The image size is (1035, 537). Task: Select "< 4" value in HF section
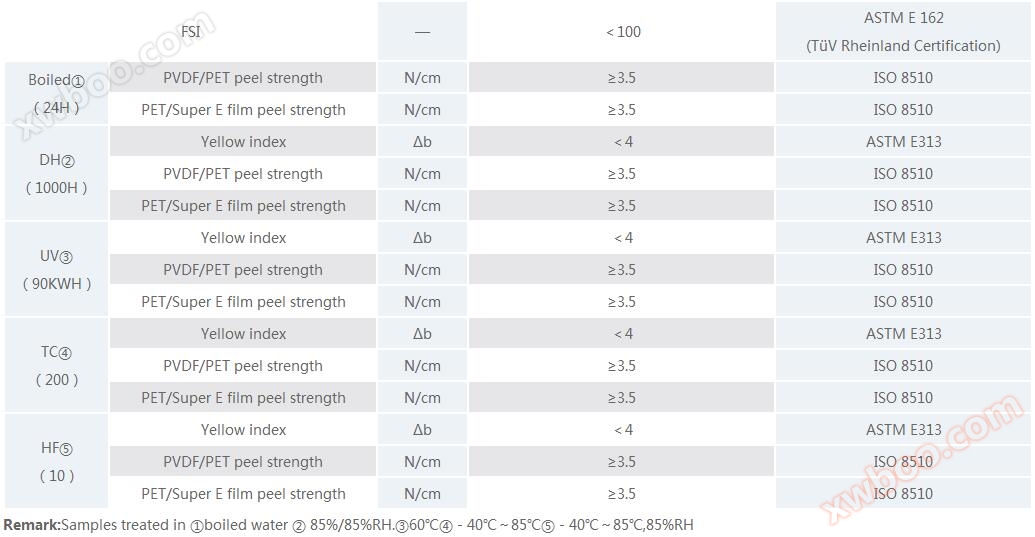pos(622,430)
